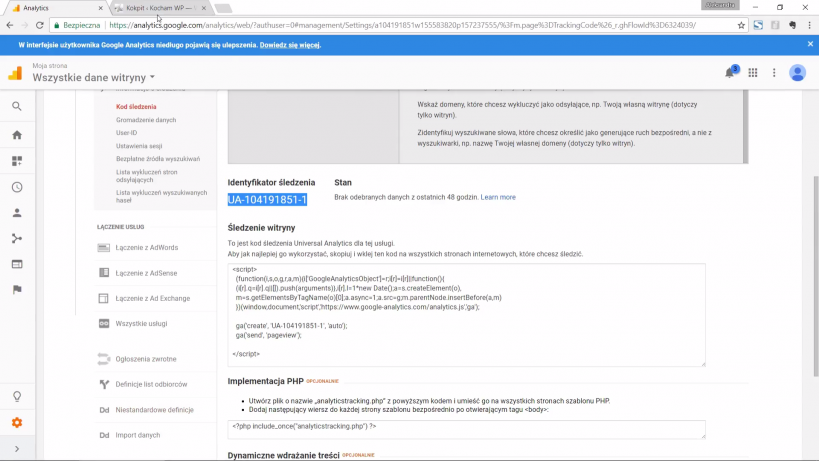Viewport: 819px width, 461px height.
Task: Click inside the tracking code script box
Action: [x=466, y=315]
